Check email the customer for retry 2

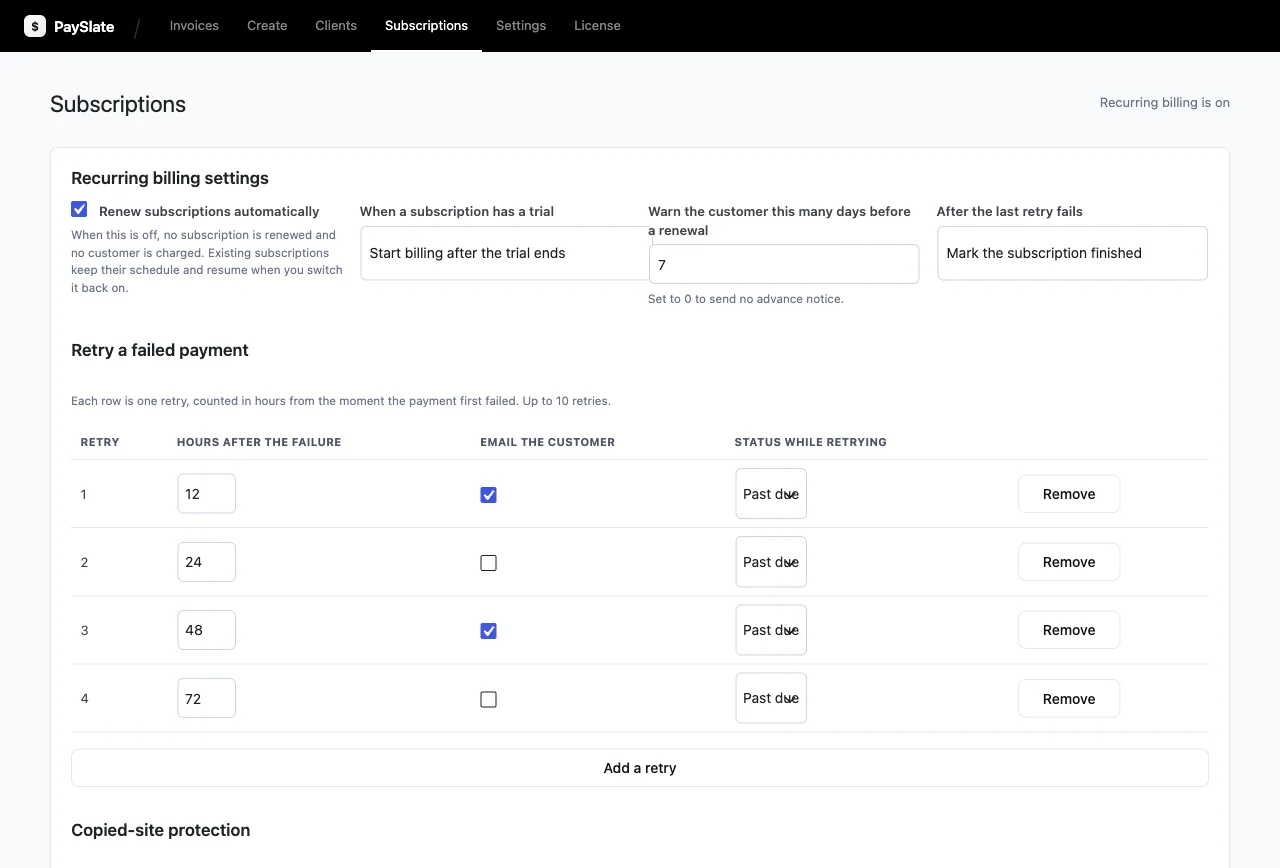coord(488,563)
